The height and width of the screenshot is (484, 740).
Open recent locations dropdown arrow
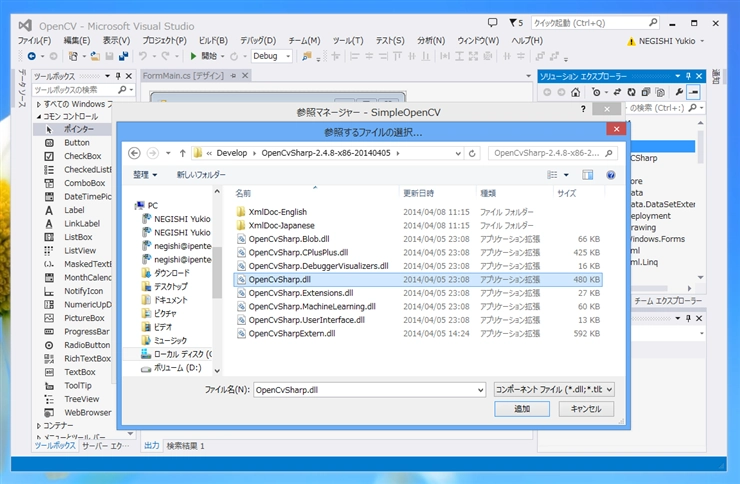[x=168, y=153]
